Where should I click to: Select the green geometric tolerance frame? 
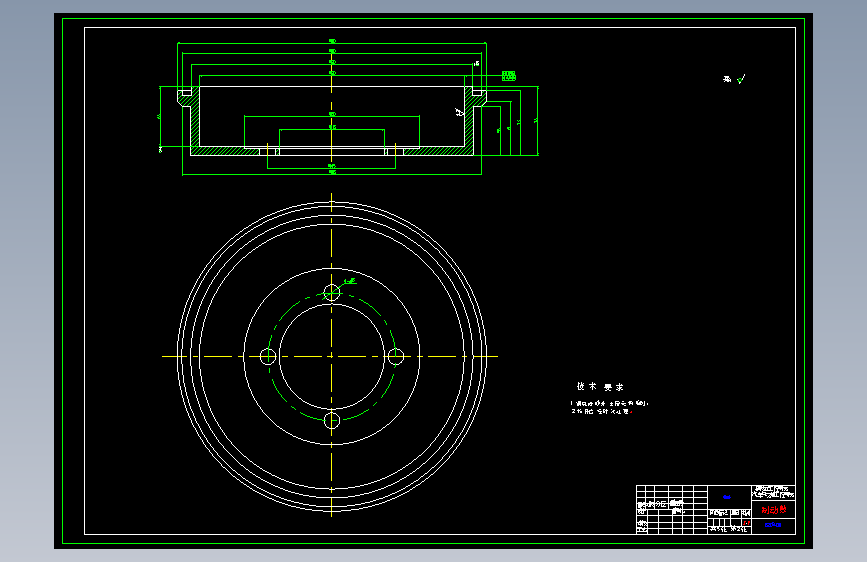(x=509, y=76)
